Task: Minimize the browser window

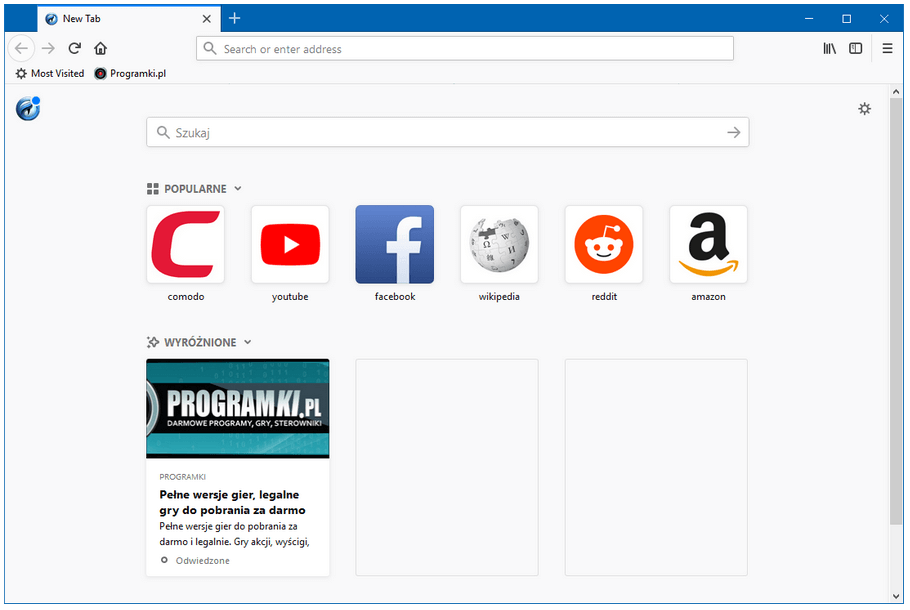Action: (x=809, y=19)
